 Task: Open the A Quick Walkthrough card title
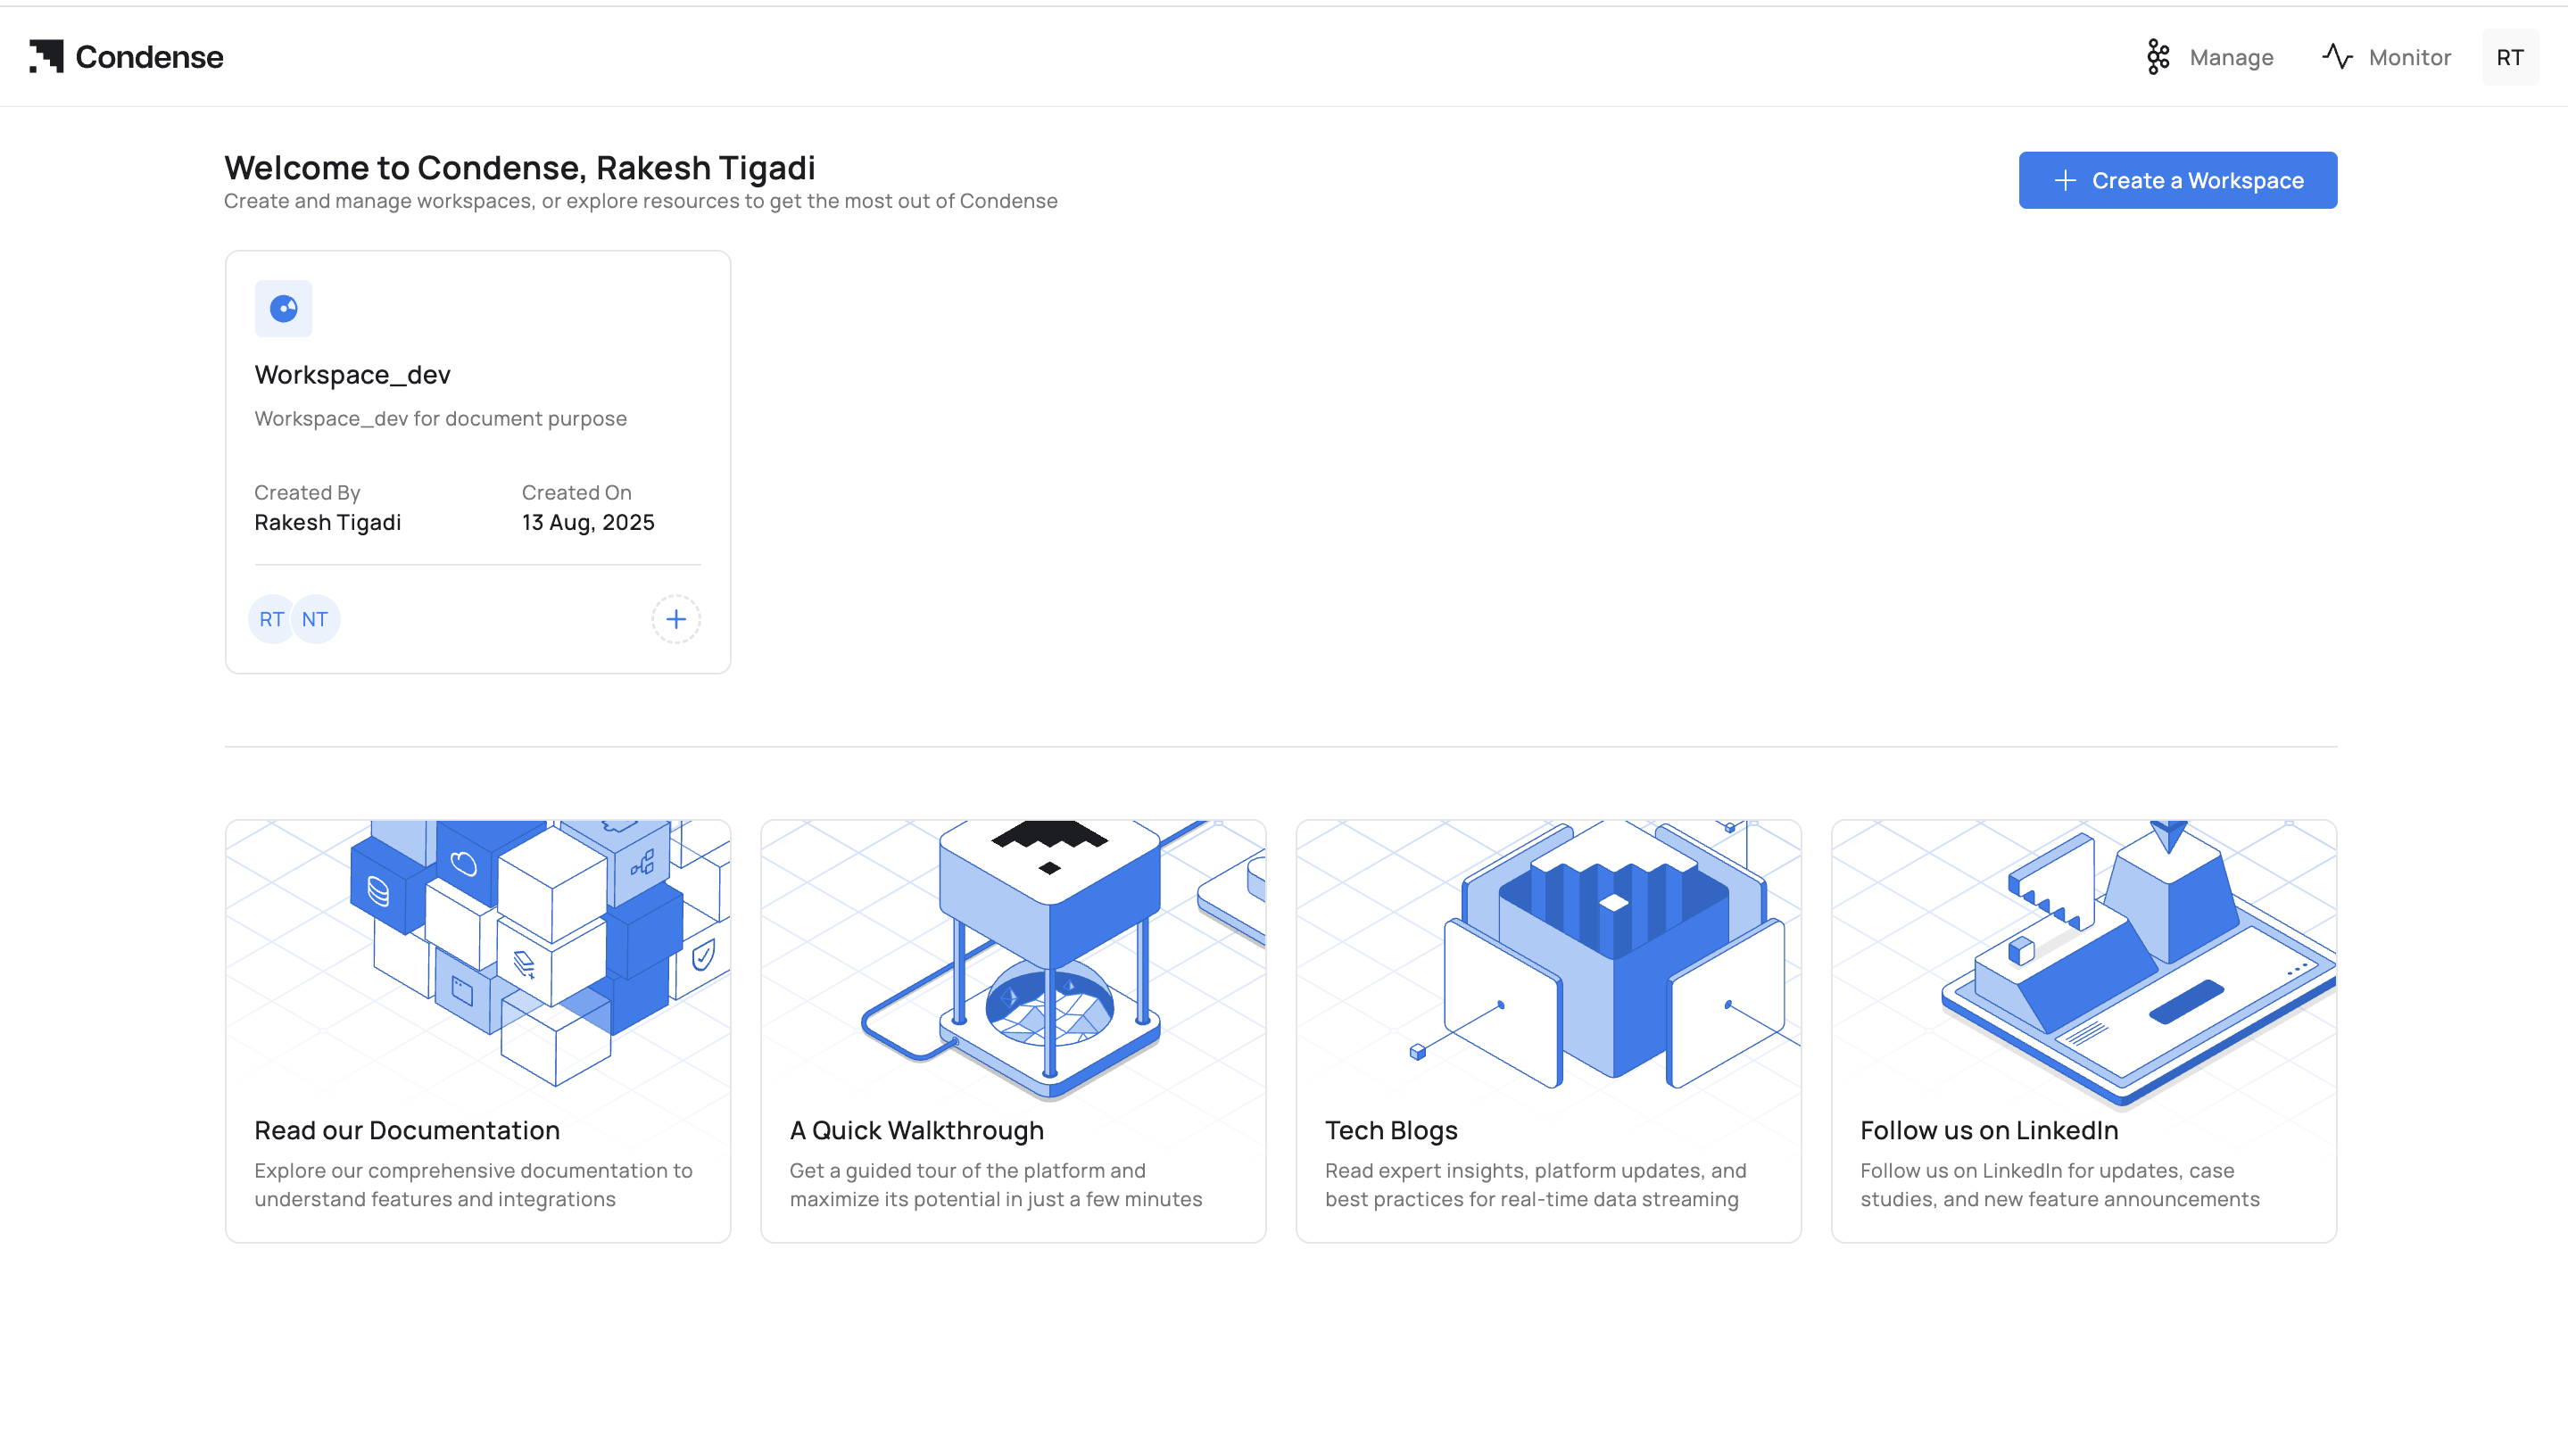(916, 1130)
